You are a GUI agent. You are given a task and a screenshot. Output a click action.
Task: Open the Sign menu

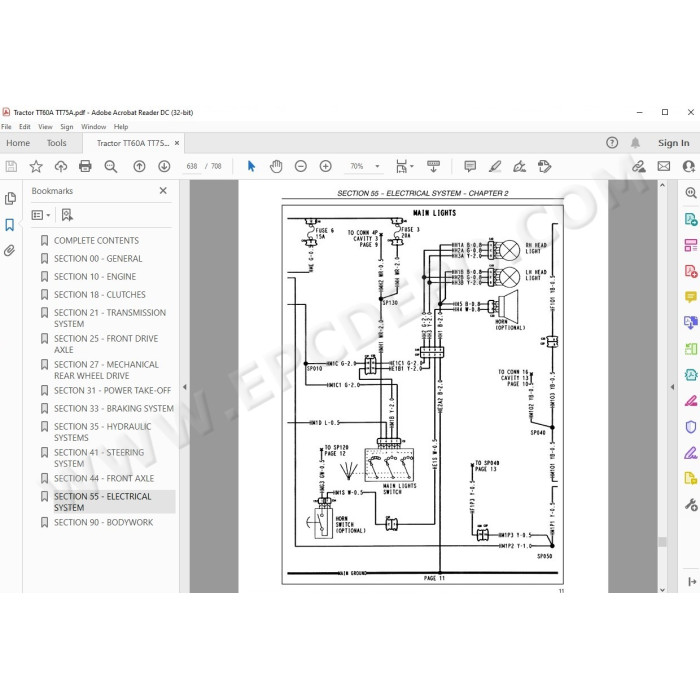[x=67, y=127]
